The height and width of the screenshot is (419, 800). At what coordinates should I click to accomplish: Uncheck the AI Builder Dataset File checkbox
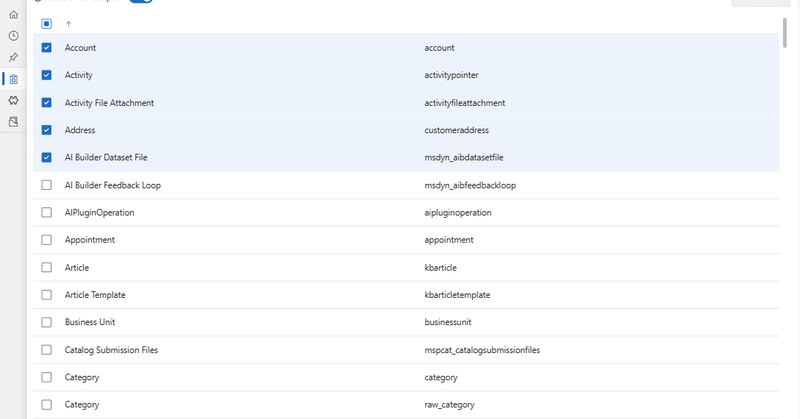46,157
